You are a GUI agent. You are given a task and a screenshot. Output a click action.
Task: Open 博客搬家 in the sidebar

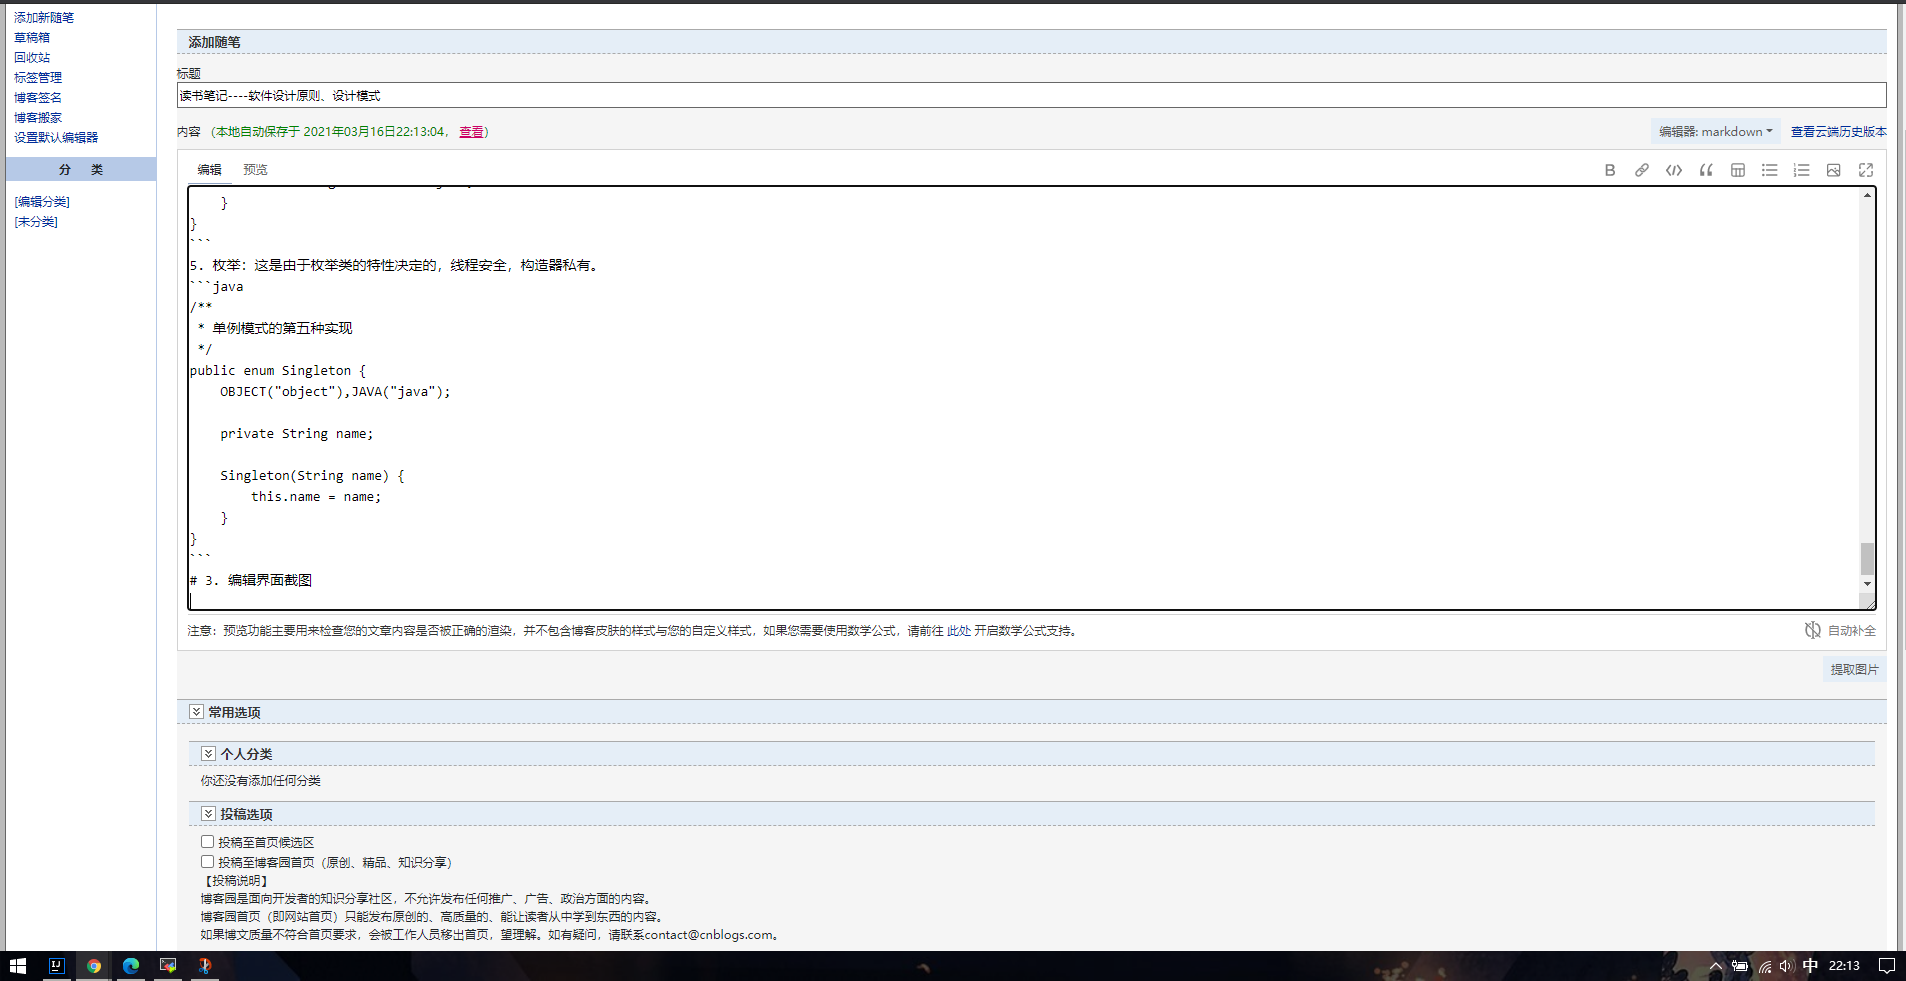click(x=38, y=118)
